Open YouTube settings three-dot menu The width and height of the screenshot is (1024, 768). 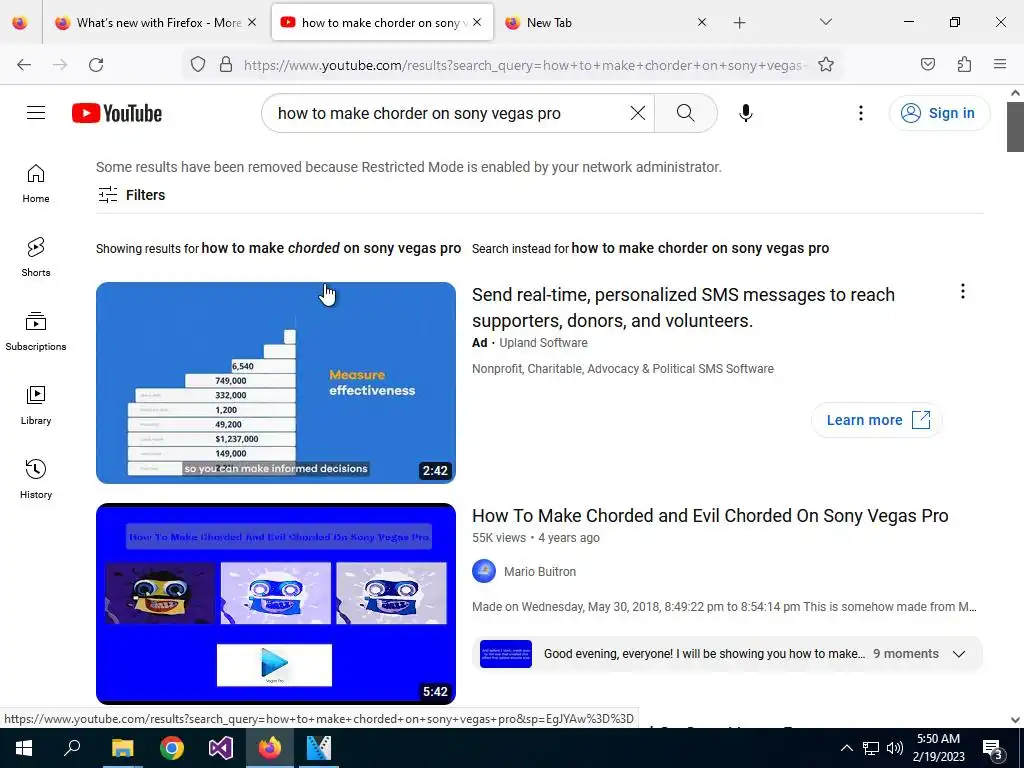(x=860, y=113)
